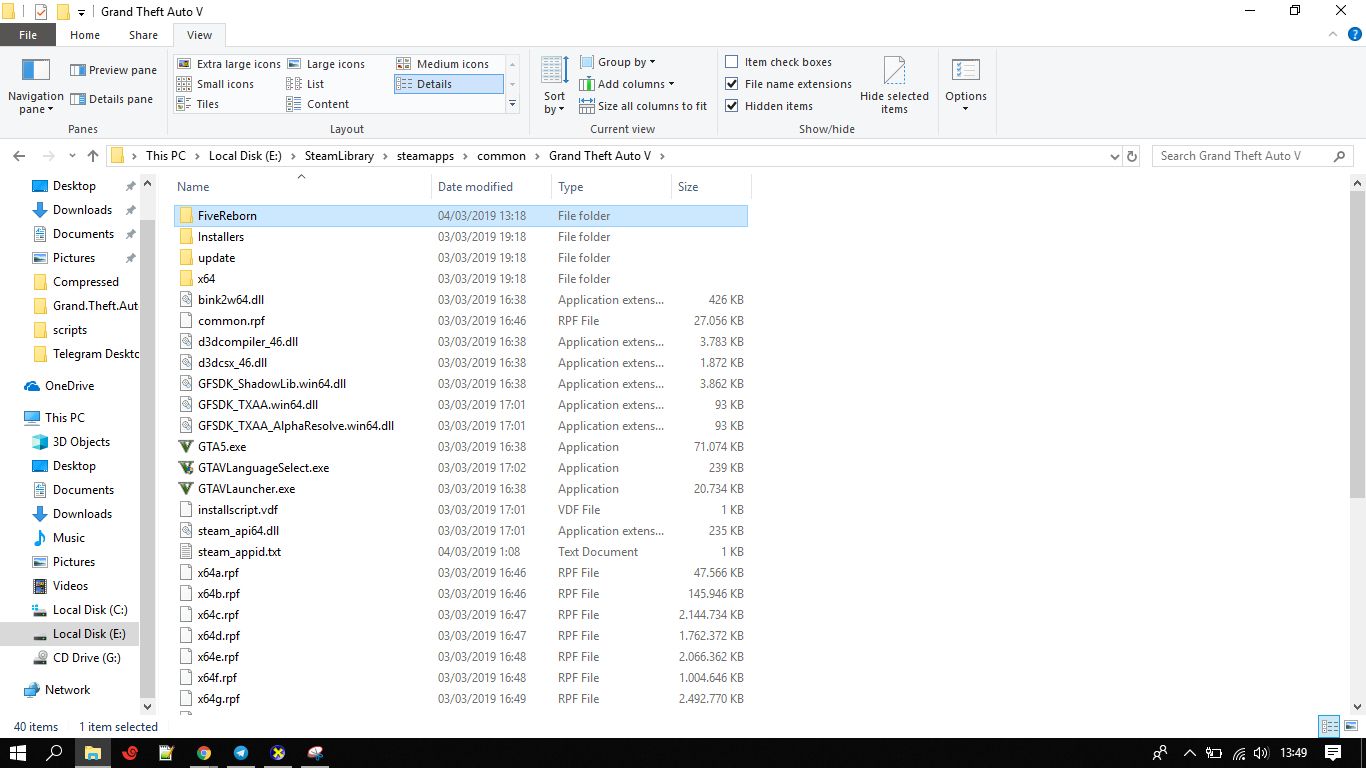1366x768 pixels.
Task: Switch to Content layout
Action: [x=318, y=104]
